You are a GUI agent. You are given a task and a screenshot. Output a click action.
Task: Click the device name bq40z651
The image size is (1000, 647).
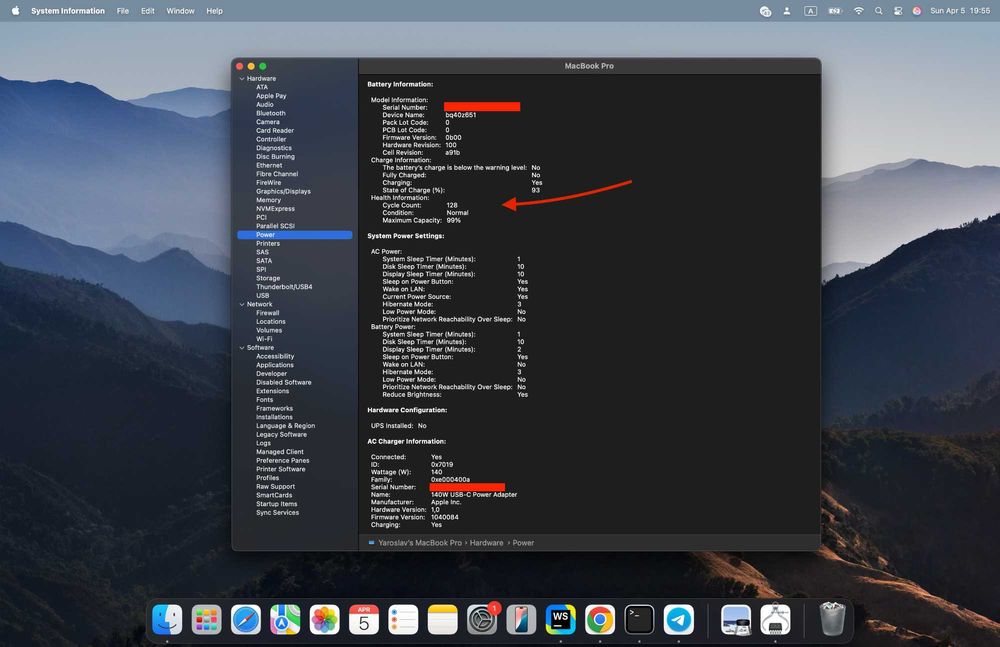coord(460,115)
